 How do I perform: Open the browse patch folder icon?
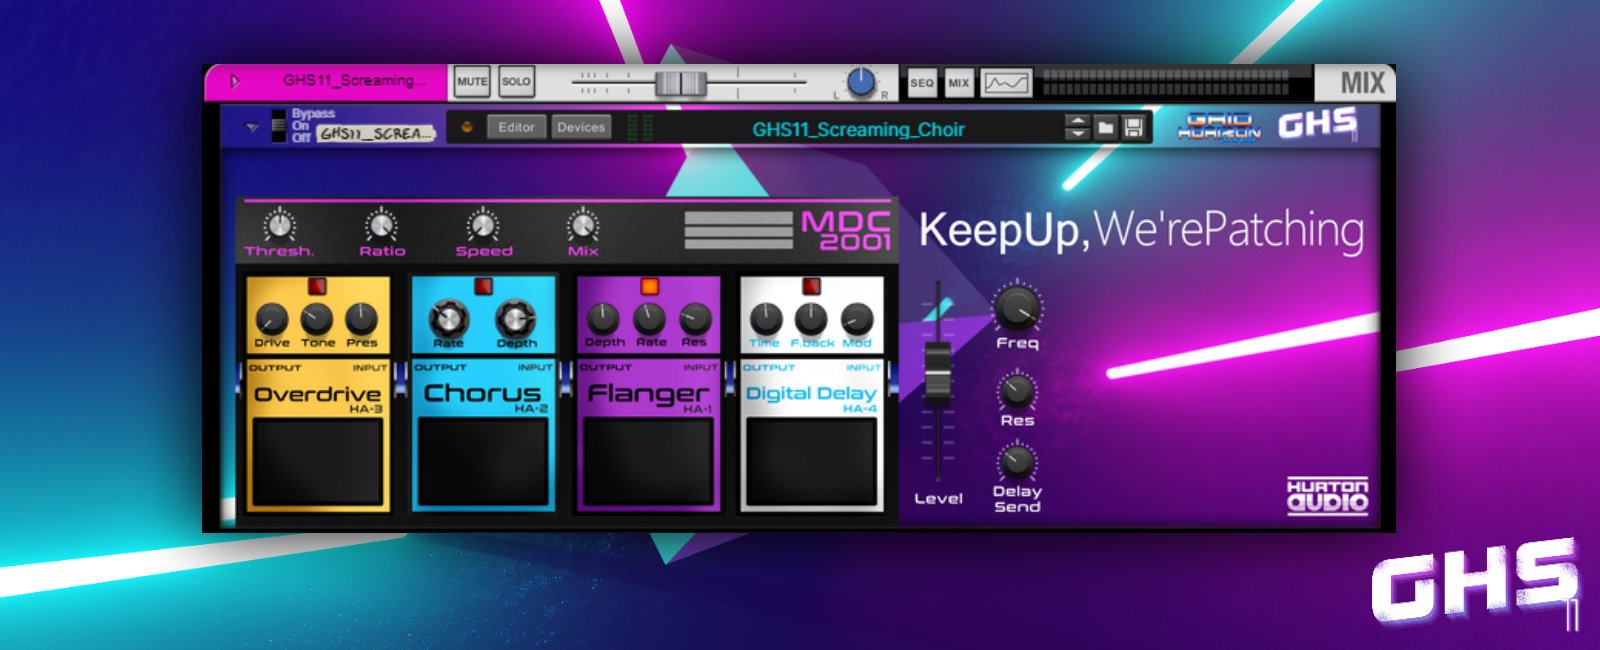click(1105, 127)
